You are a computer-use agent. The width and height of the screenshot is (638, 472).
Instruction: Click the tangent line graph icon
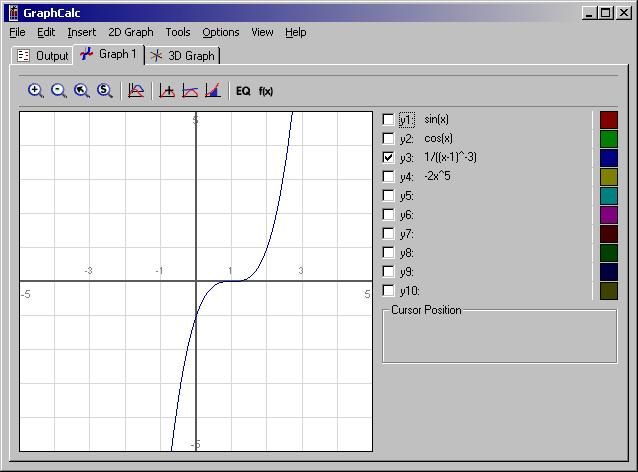pyautogui.click(x=190, y=90)
